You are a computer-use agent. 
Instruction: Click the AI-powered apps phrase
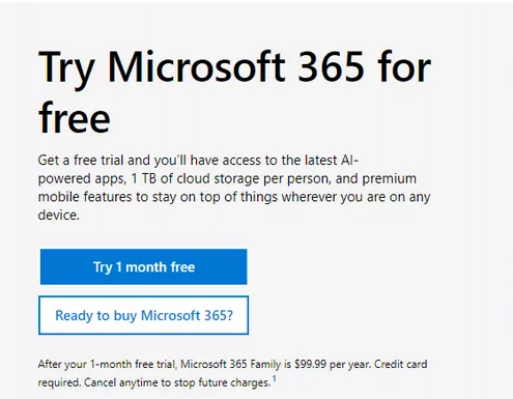coord(198,169)
